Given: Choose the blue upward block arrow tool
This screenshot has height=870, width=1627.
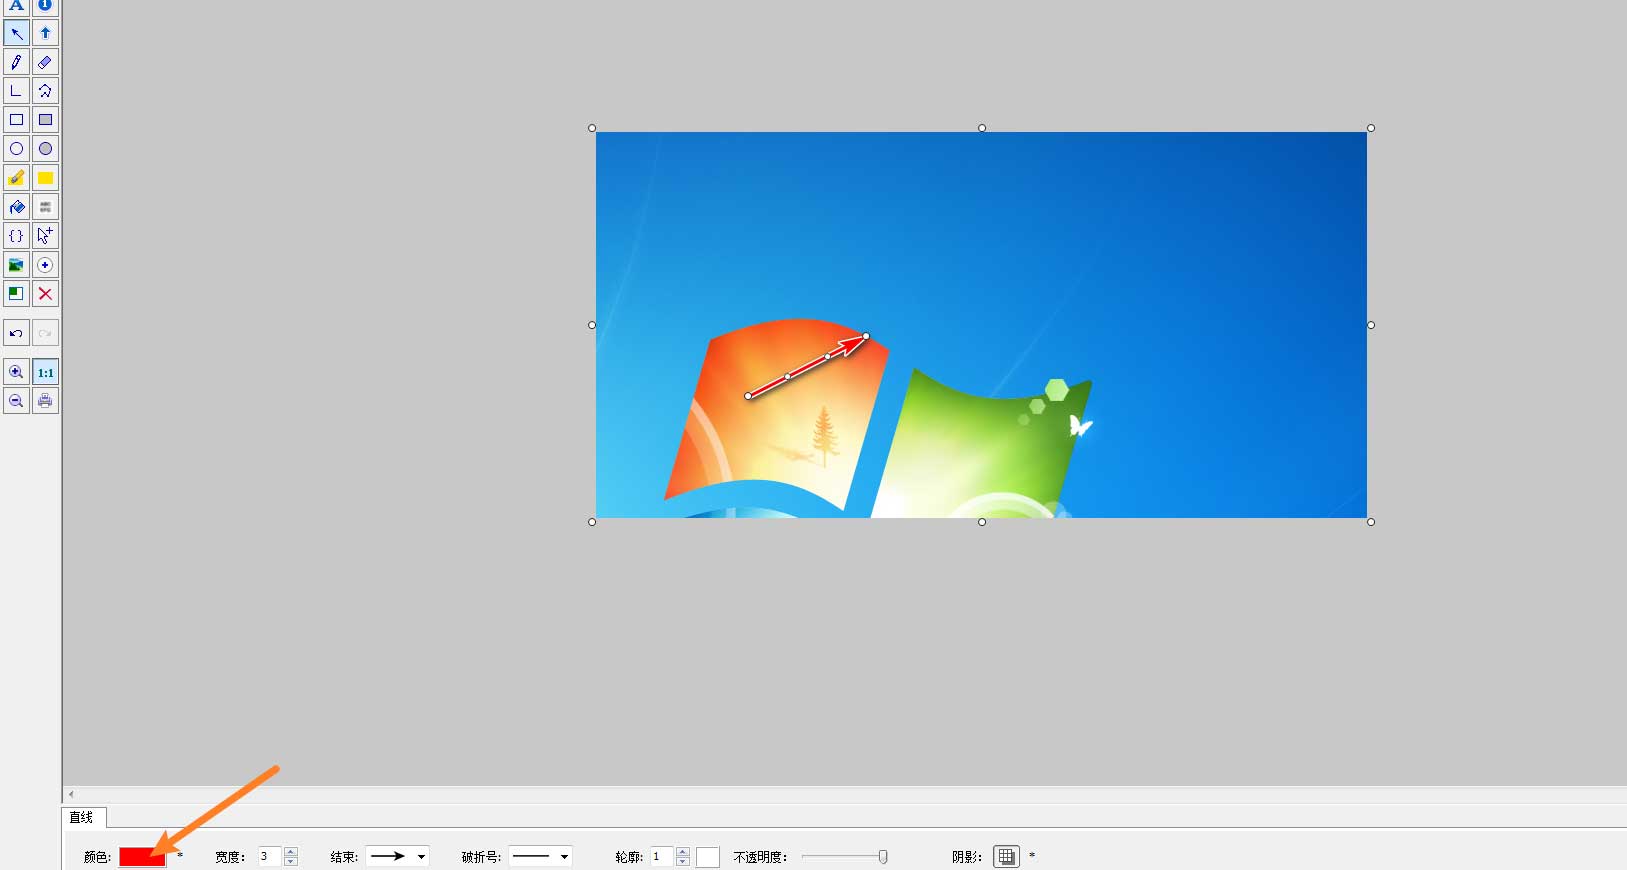Looking at the screenshot, I should pos(45,33).
